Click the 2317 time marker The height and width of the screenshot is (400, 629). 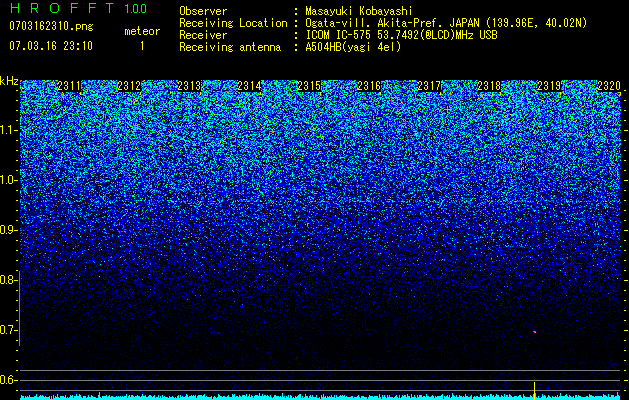click(x=429, y=86)
